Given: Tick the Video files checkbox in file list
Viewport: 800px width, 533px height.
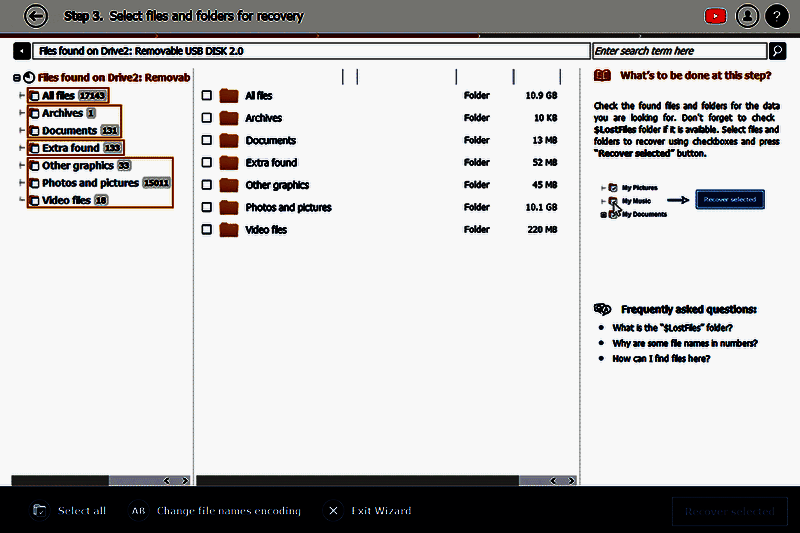Looking at the screenshot, I should [207, 230].
